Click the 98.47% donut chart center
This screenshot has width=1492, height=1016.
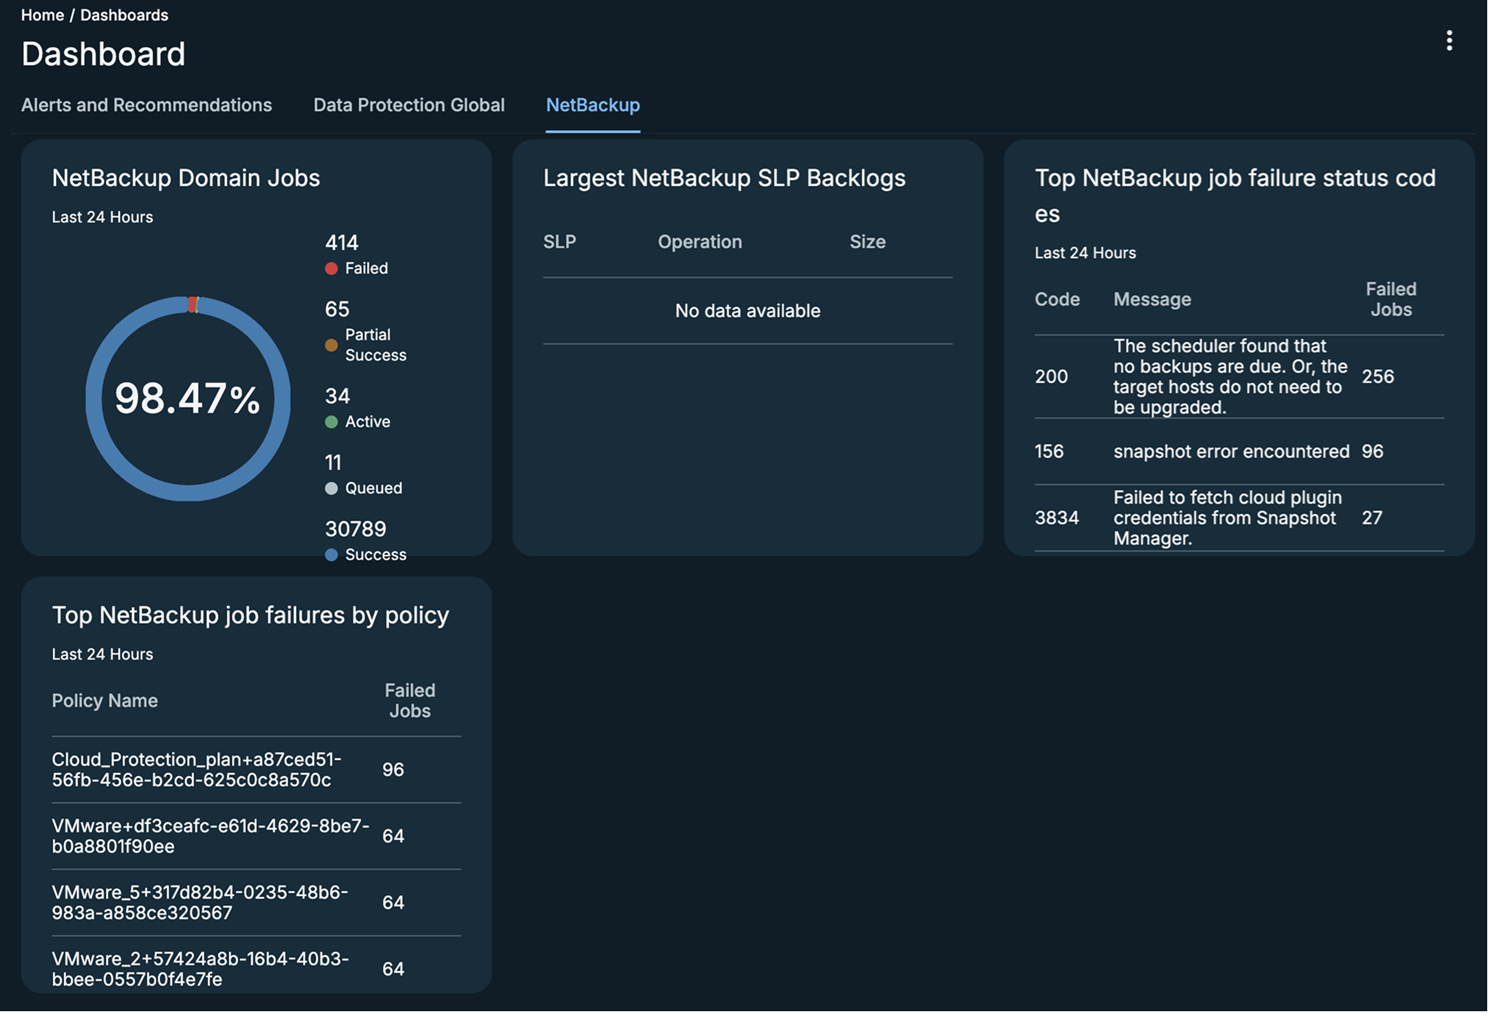[188, 399]
